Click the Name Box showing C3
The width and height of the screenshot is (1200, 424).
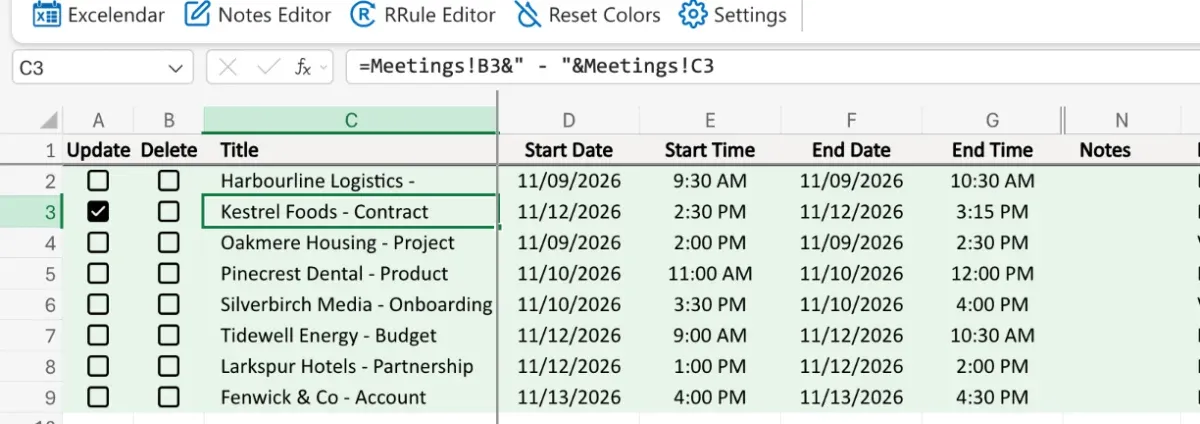(x=102, y=68)
